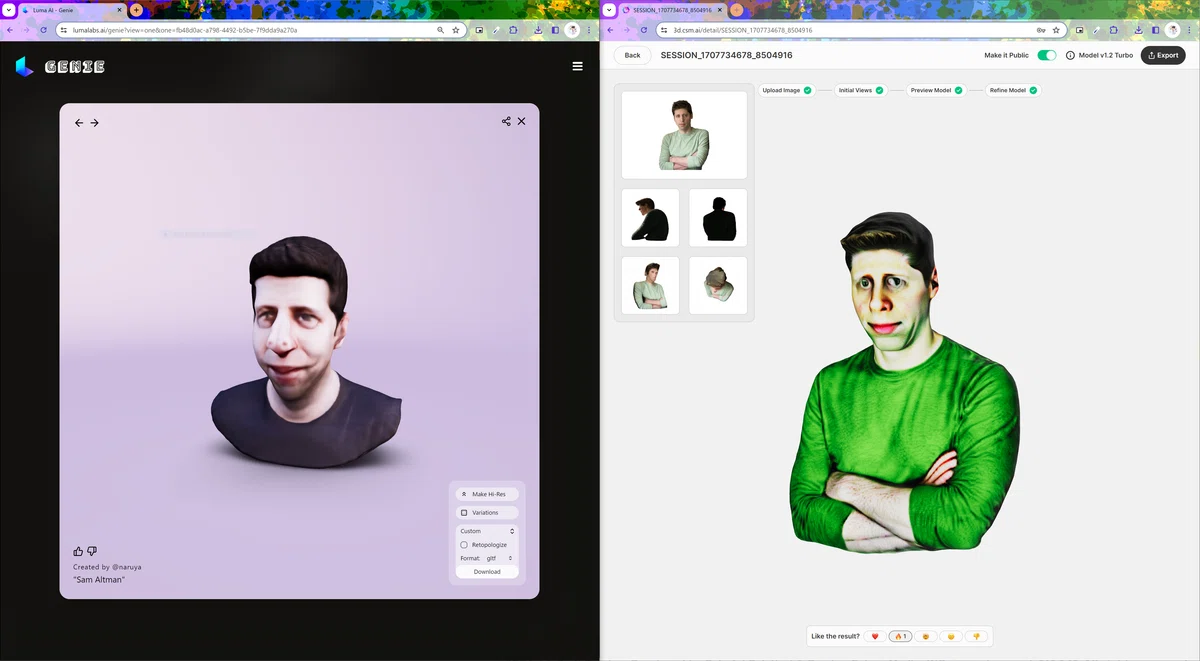
Task: Thumbs down the Genie model
Action: coord(92,551)
